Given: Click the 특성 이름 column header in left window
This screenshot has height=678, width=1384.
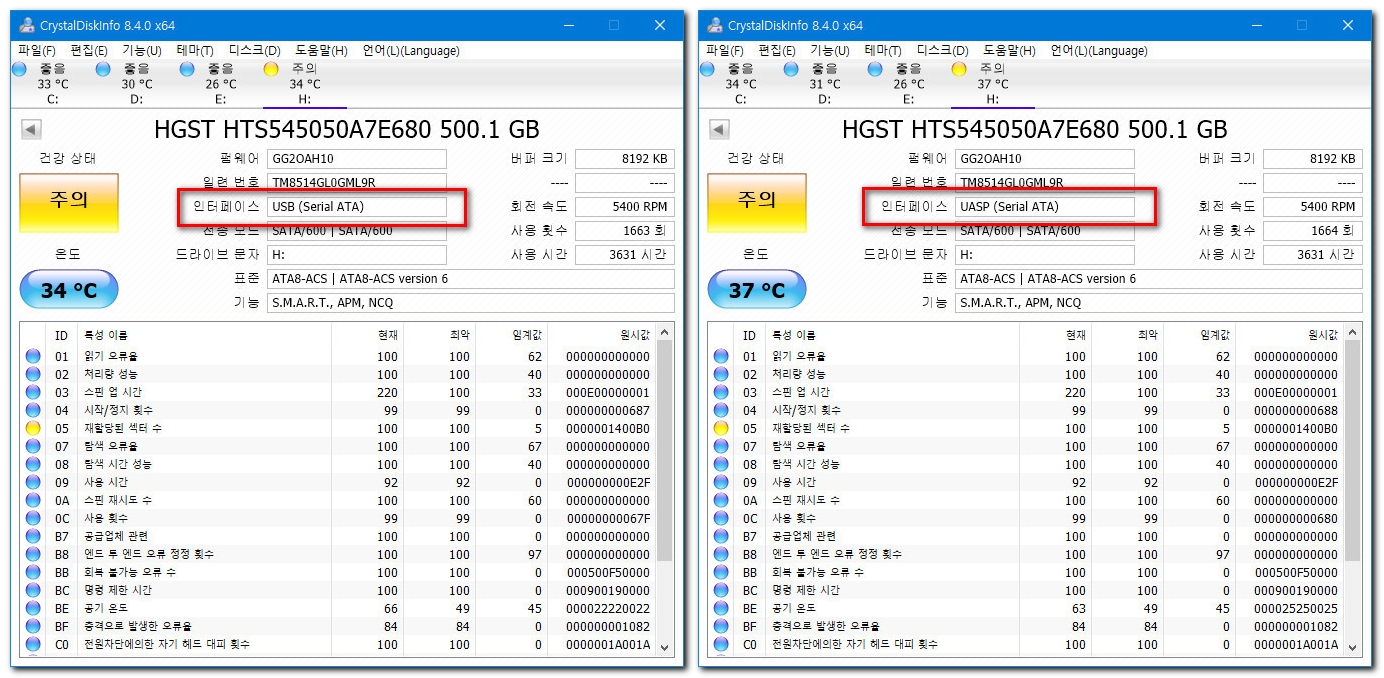Looking at the screenshot, I should (x=205, y=335).
